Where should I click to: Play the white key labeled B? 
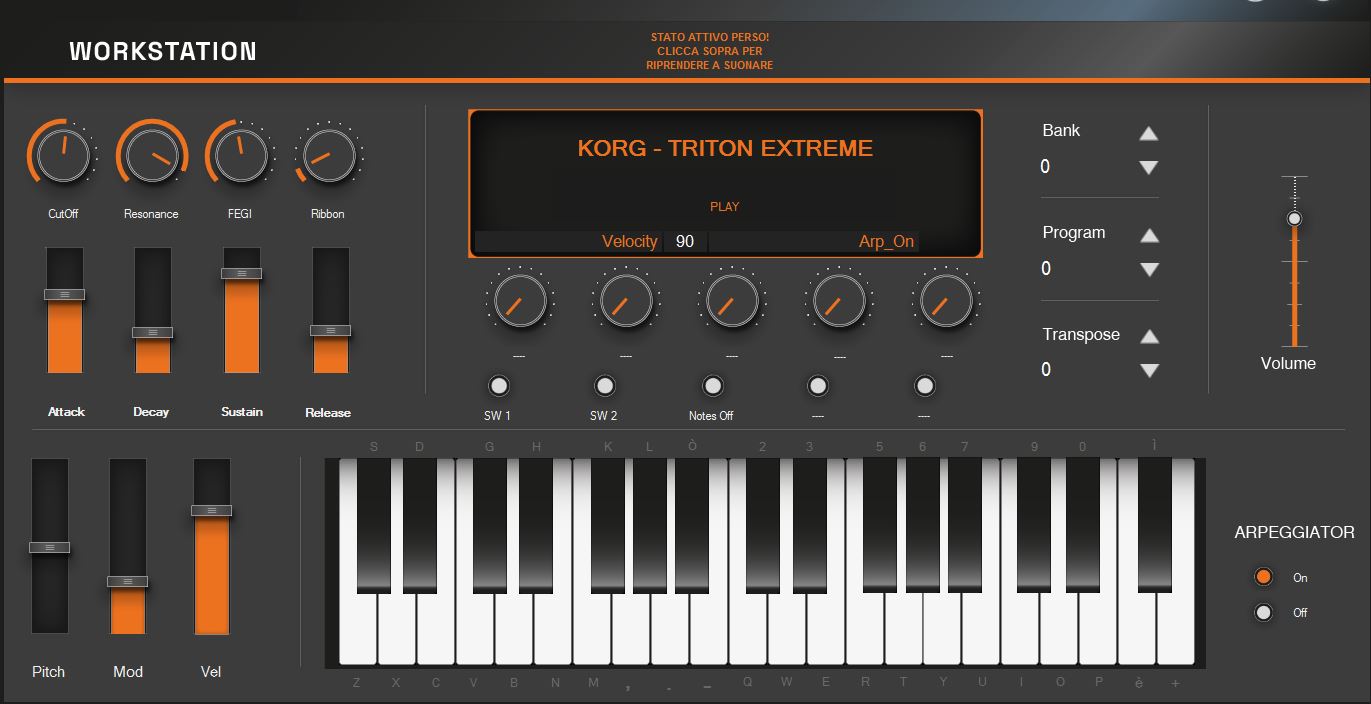(x=513, y=630)
